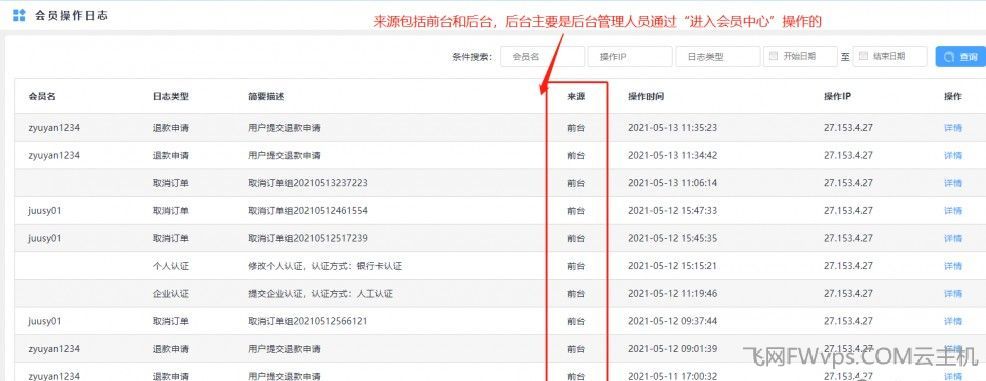Click 取消订单 type in 11:06:14 row
Image resolution: width=986 pixels, height=381 pixels.
[170, 183]
